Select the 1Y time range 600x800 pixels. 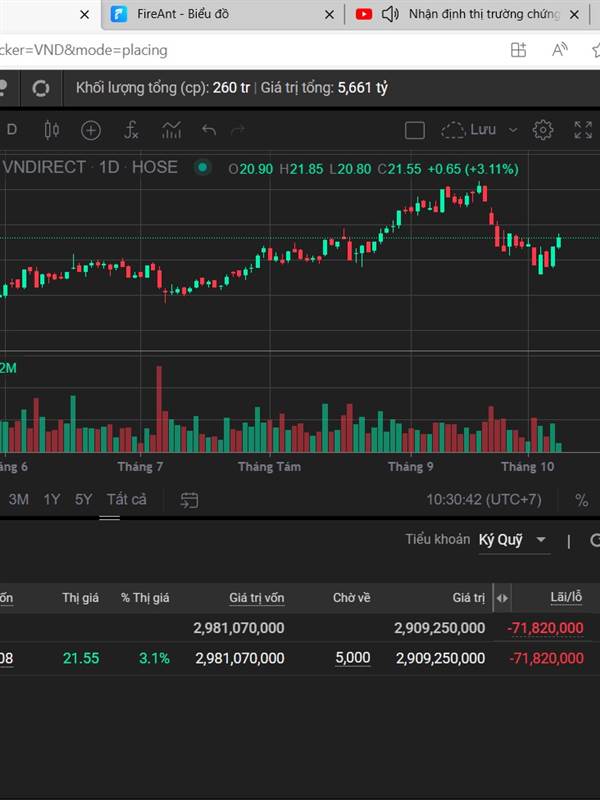click(x=52, y=499)
